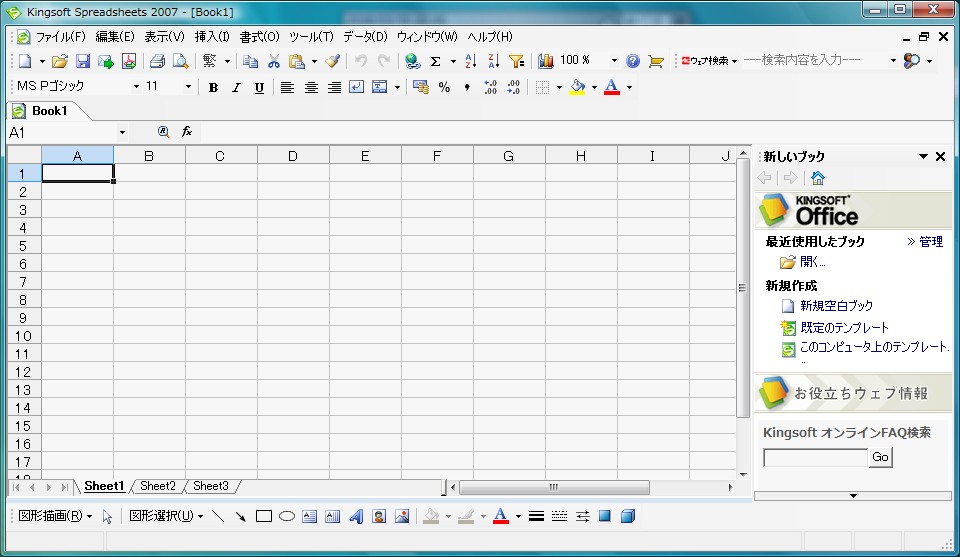This screenshot has width=960, height=557.
Task: Decrease decimal places
Action: tap(514, 87)
